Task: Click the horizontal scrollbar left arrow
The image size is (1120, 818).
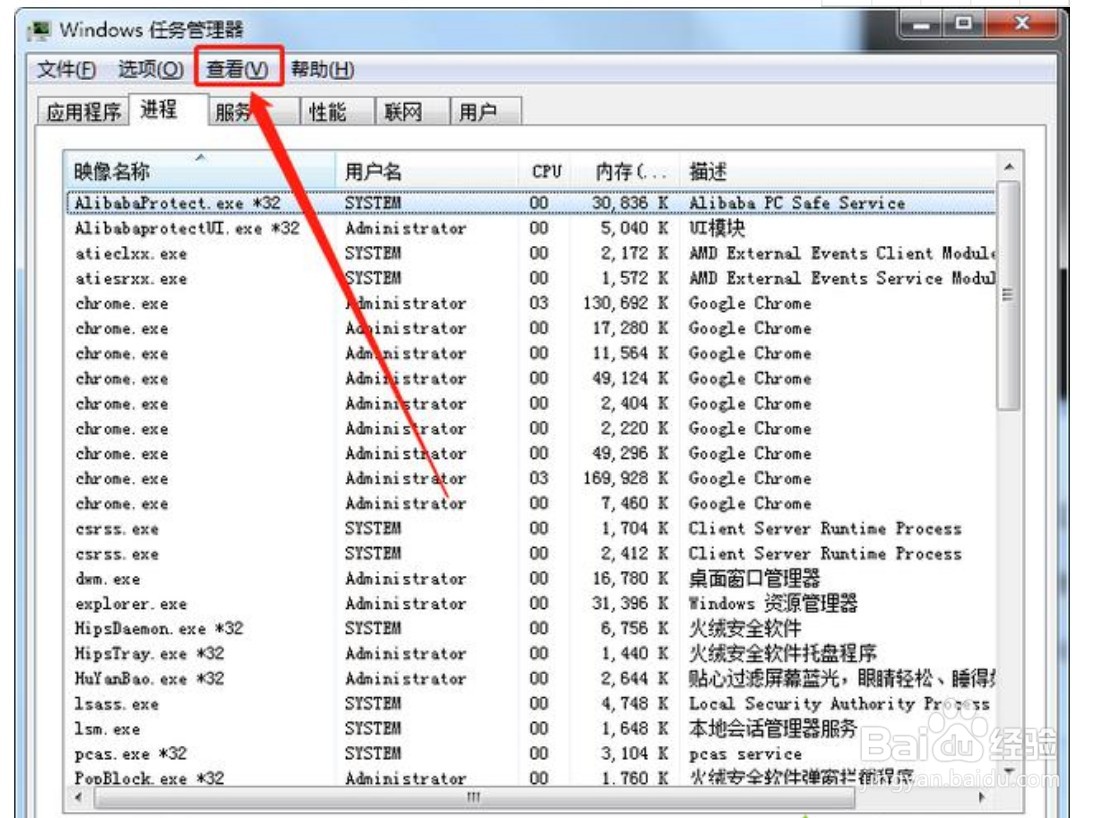Action: tap(78, 797)
